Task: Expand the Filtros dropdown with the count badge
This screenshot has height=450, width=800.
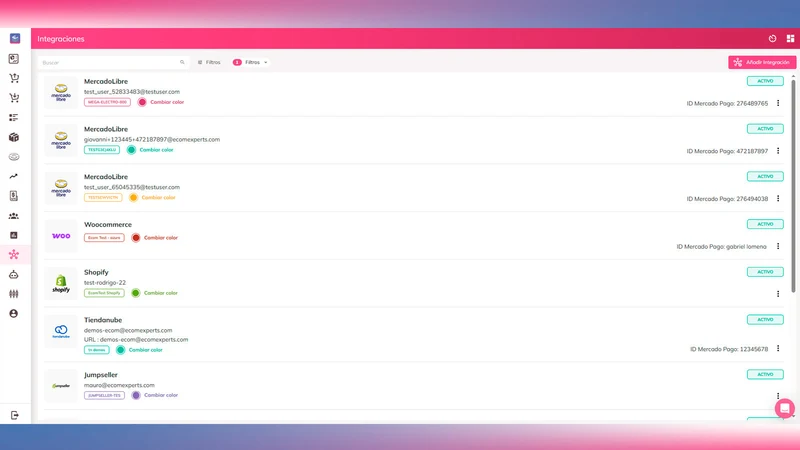Action: [251, 62]
